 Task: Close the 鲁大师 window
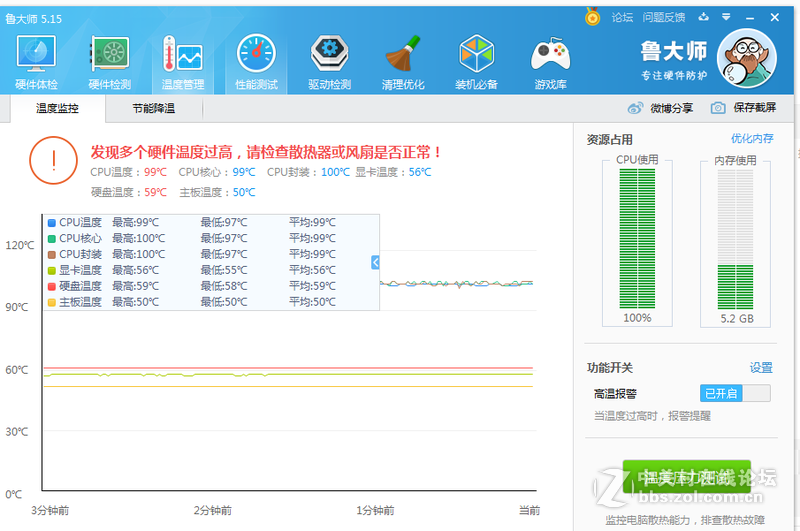774,17
